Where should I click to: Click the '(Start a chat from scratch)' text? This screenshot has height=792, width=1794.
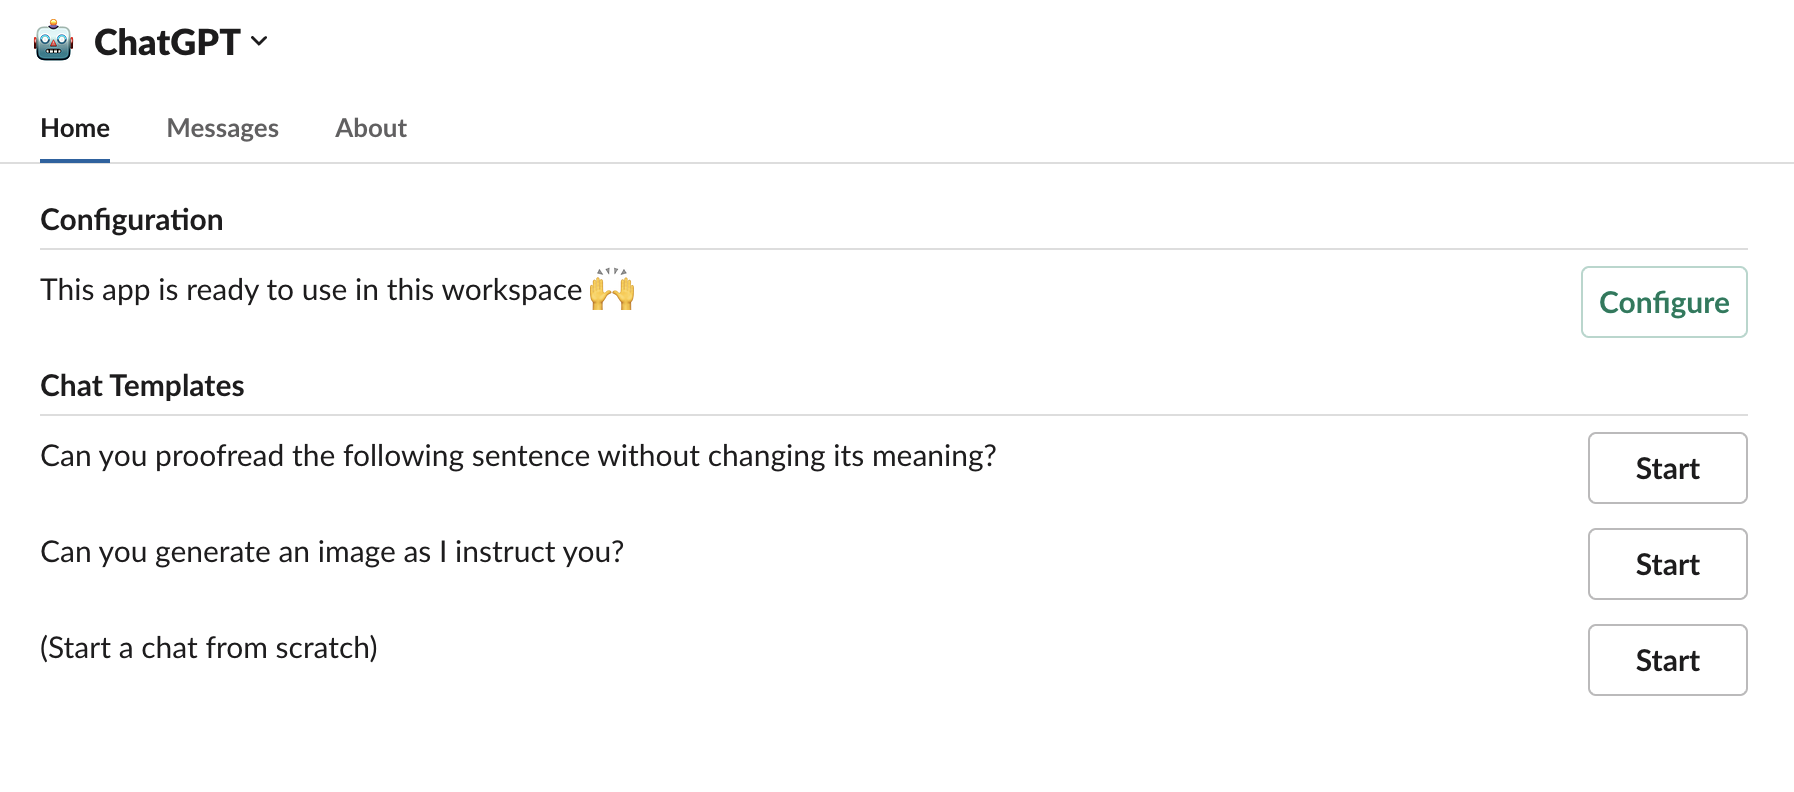209,648
